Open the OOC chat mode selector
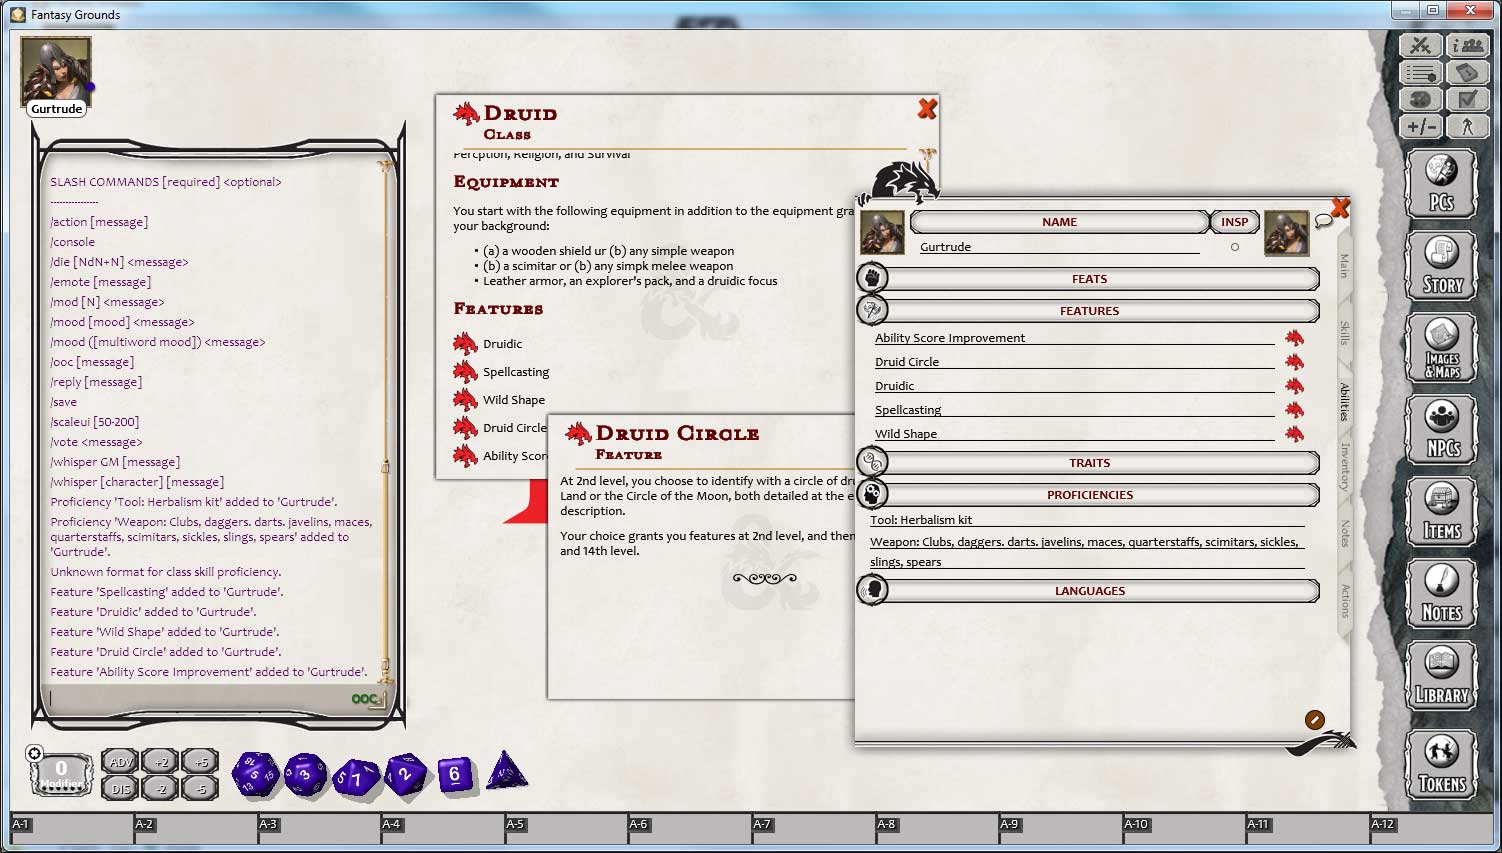 (364, 699)
